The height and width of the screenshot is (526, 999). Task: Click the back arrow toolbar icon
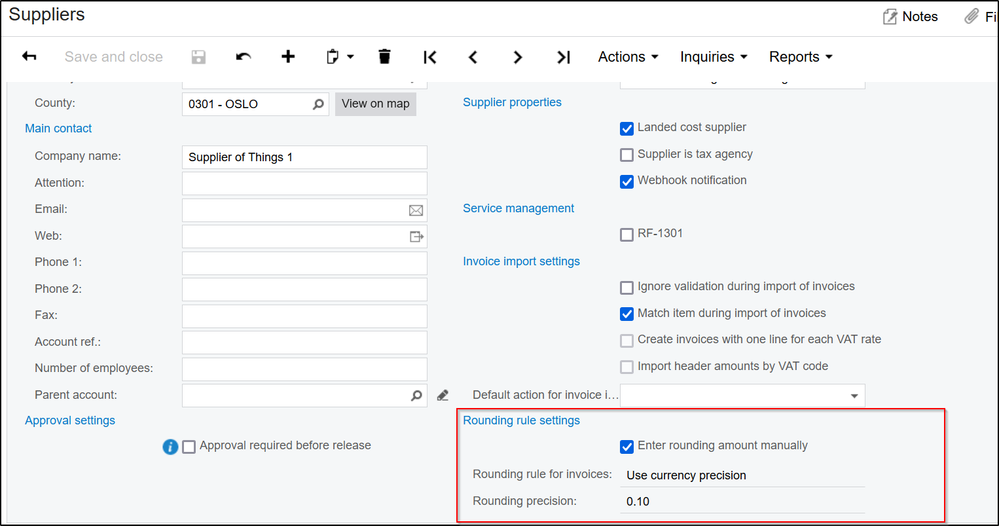[x=29, y=57]
